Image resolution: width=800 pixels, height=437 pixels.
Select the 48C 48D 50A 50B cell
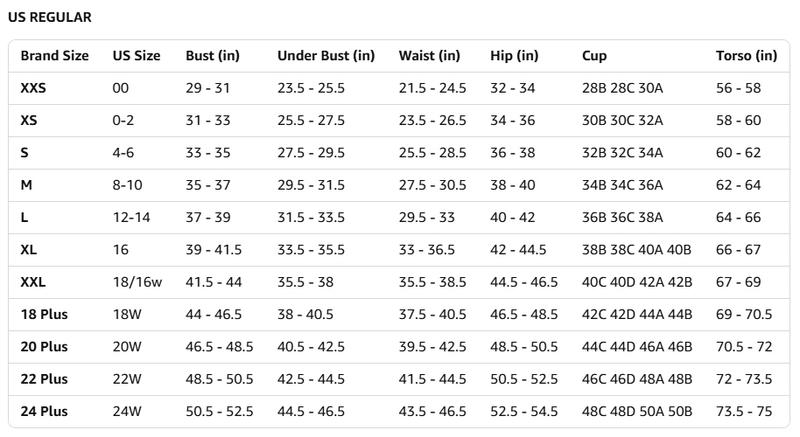tap(637, 411)
